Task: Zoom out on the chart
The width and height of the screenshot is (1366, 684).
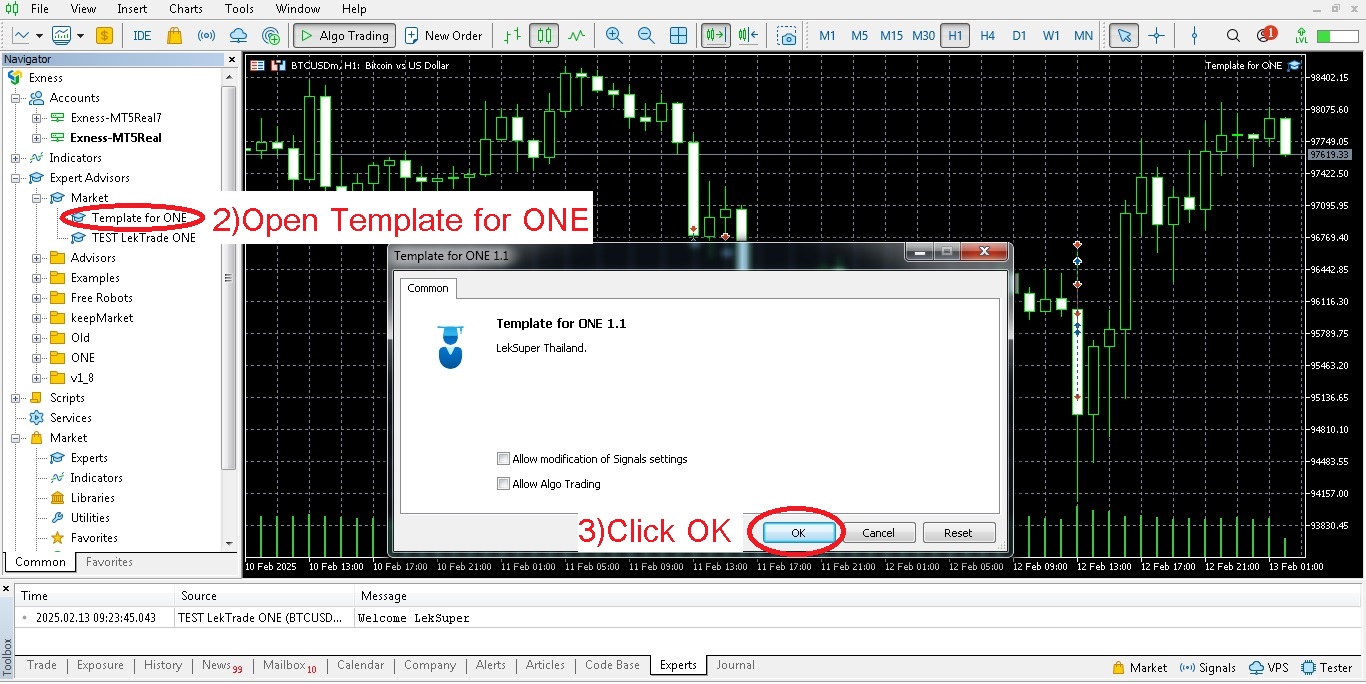Action: [x=646, y=36]
